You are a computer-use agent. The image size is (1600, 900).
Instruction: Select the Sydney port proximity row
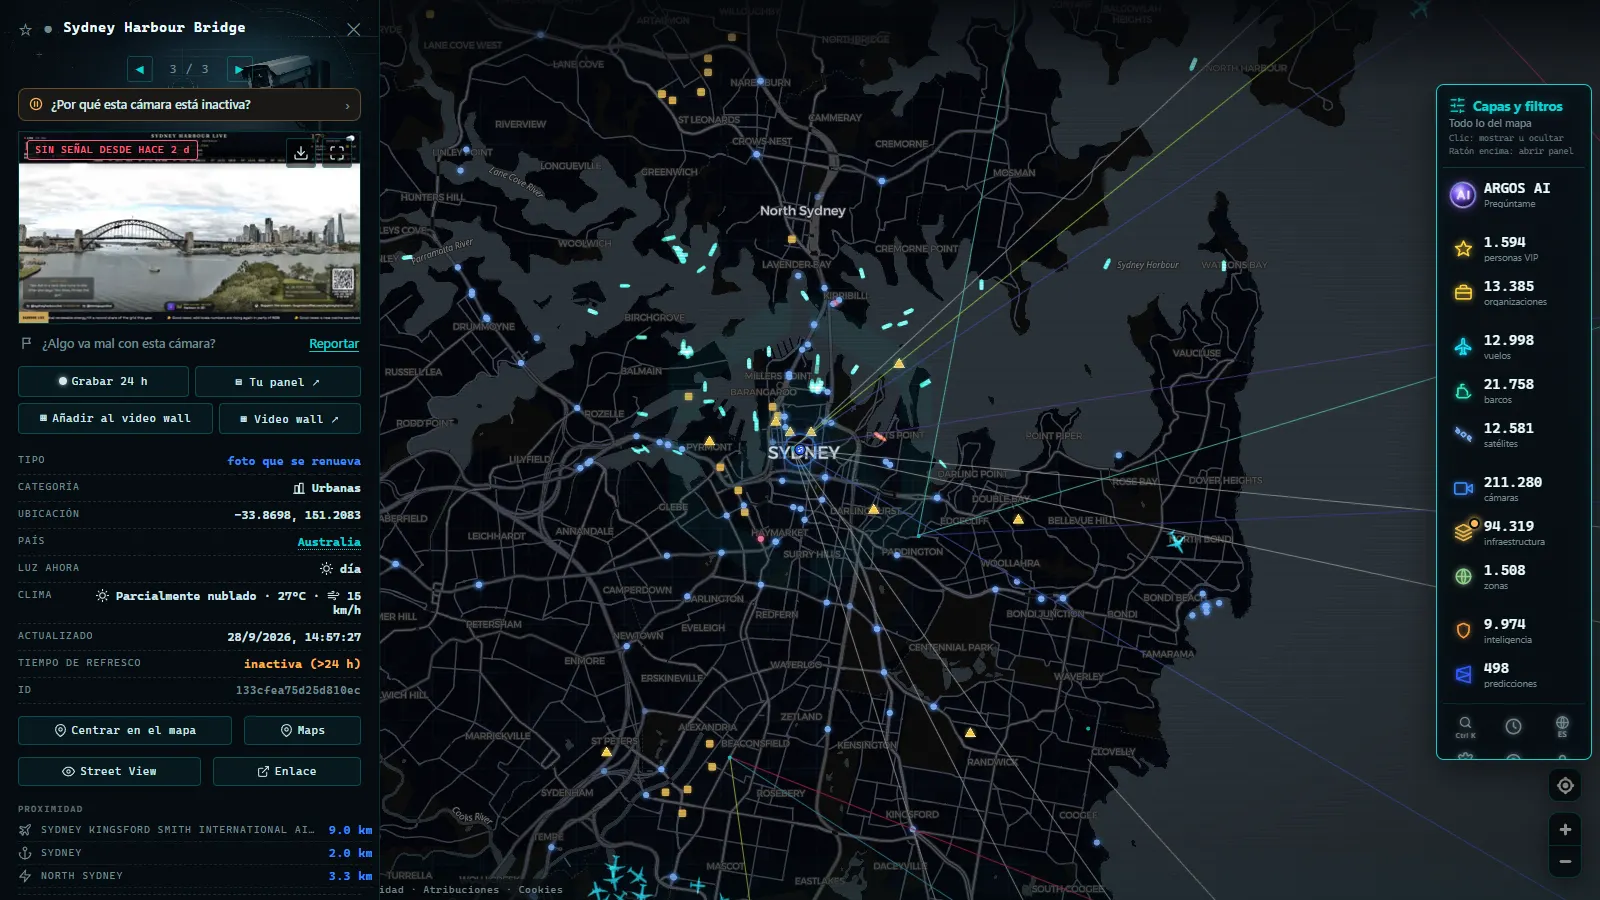click(195, 853)
